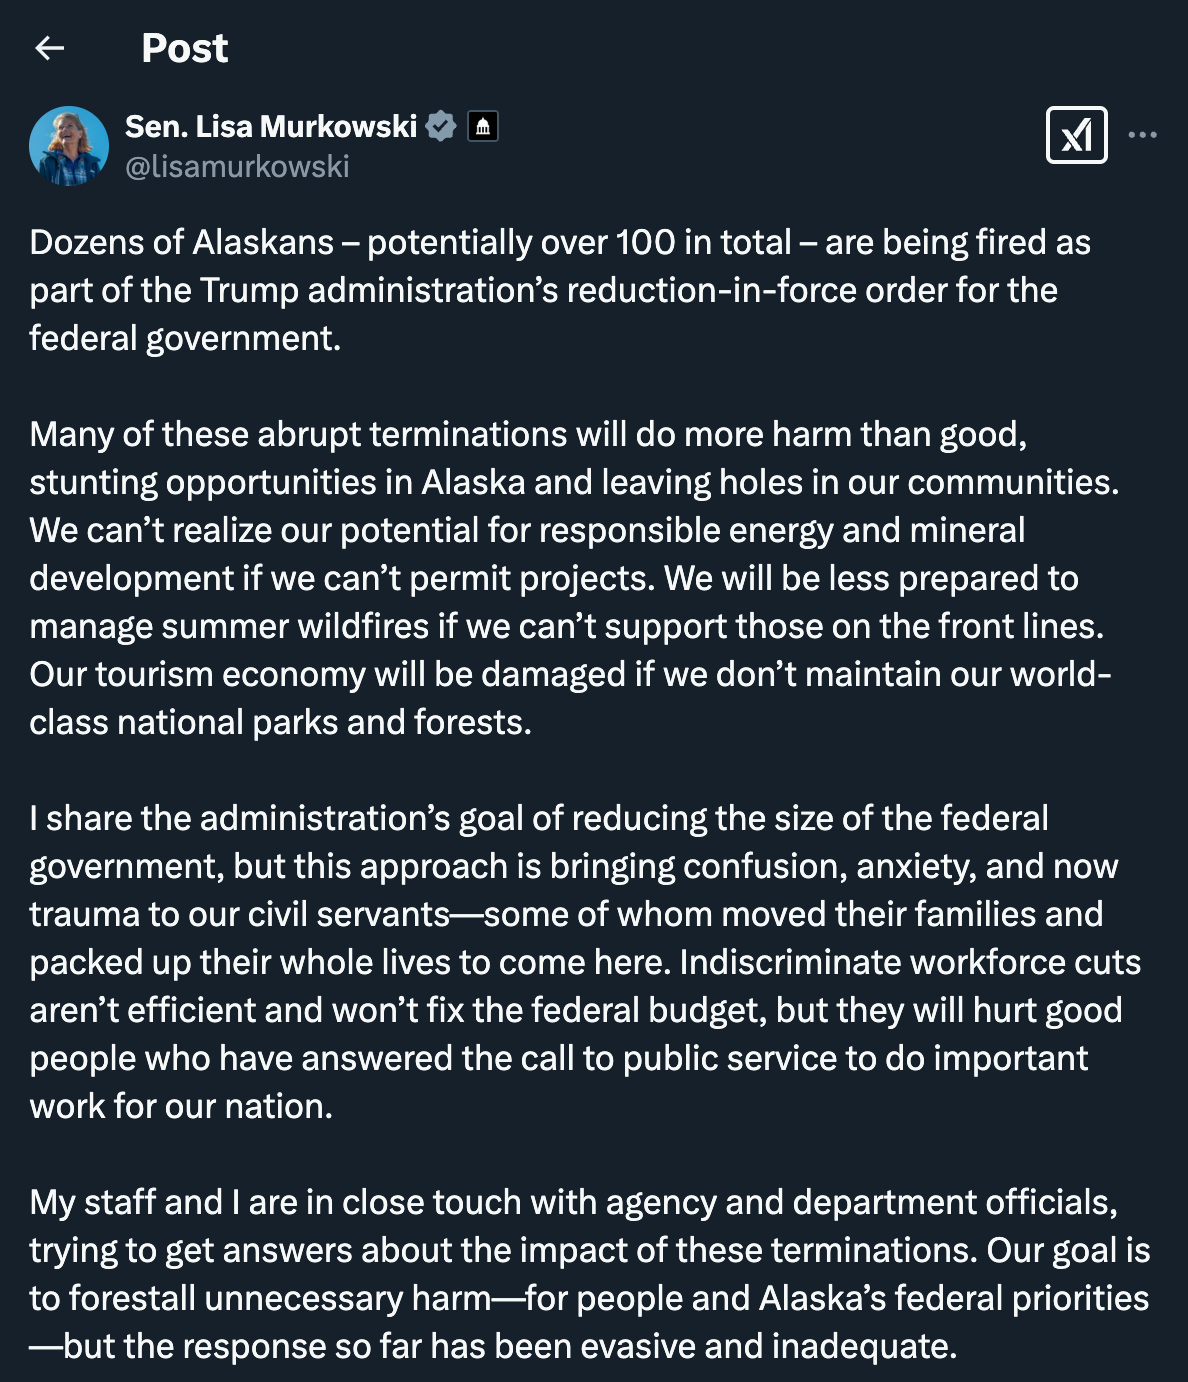Click the government account building badge
Screen dimensions: 1188x1382
coord(483,127)
